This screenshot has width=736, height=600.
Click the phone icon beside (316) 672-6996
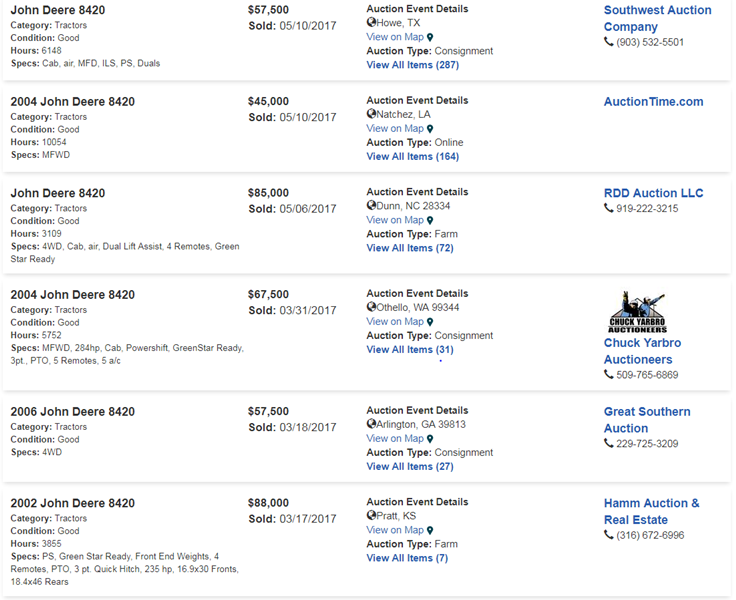[609, 535]
